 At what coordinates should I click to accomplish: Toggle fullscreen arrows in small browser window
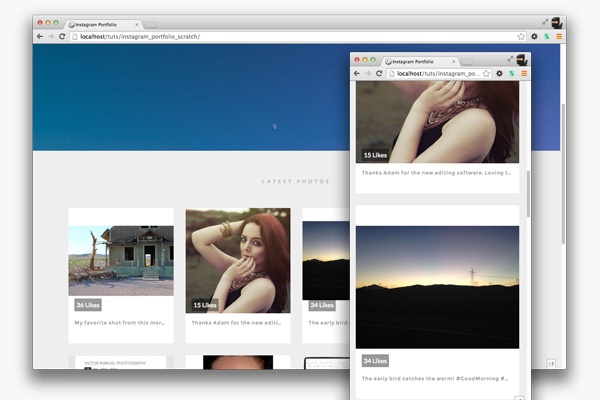(510, 59)
